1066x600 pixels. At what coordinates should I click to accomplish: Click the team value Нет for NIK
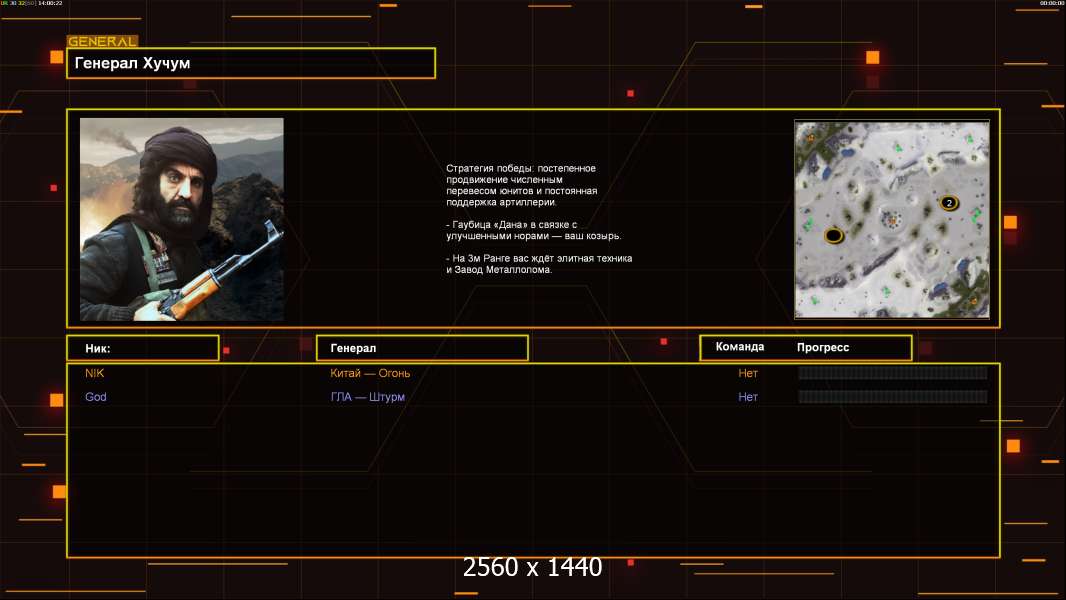[748, 373]
